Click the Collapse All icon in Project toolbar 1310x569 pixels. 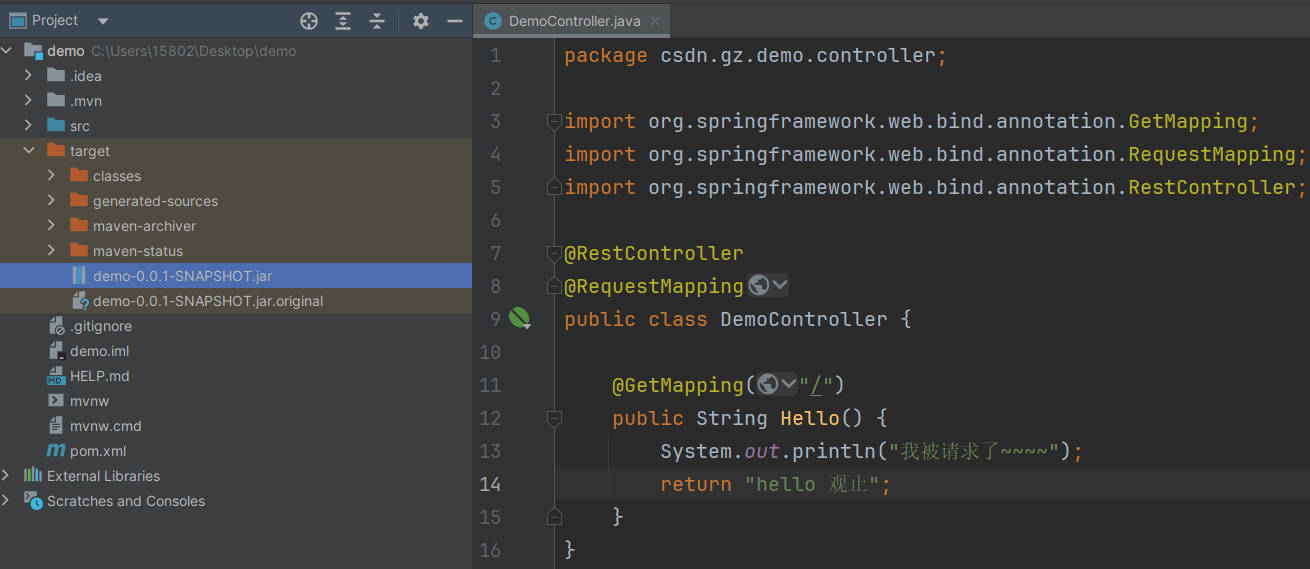coord(377,21)
